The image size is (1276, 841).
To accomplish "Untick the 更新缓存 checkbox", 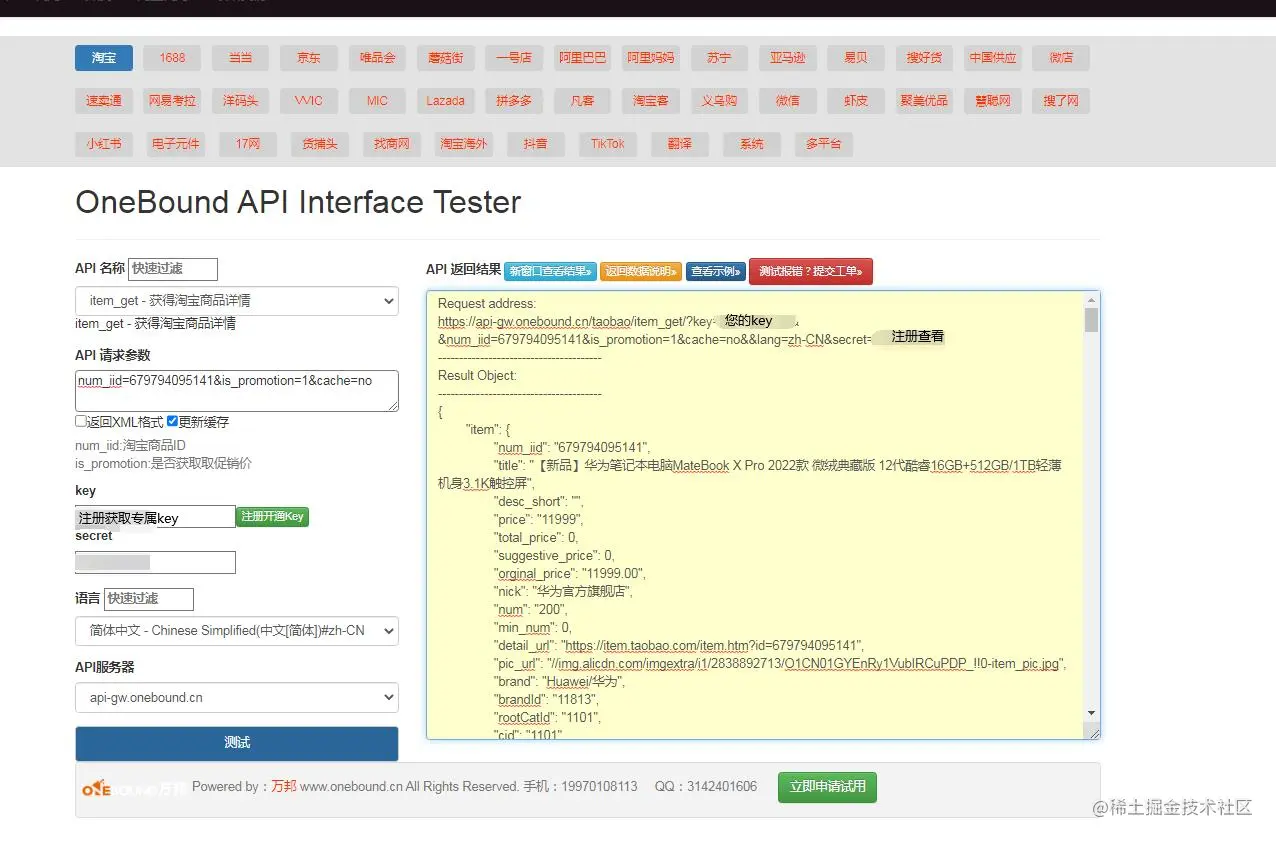I will (x=173, y=422).
